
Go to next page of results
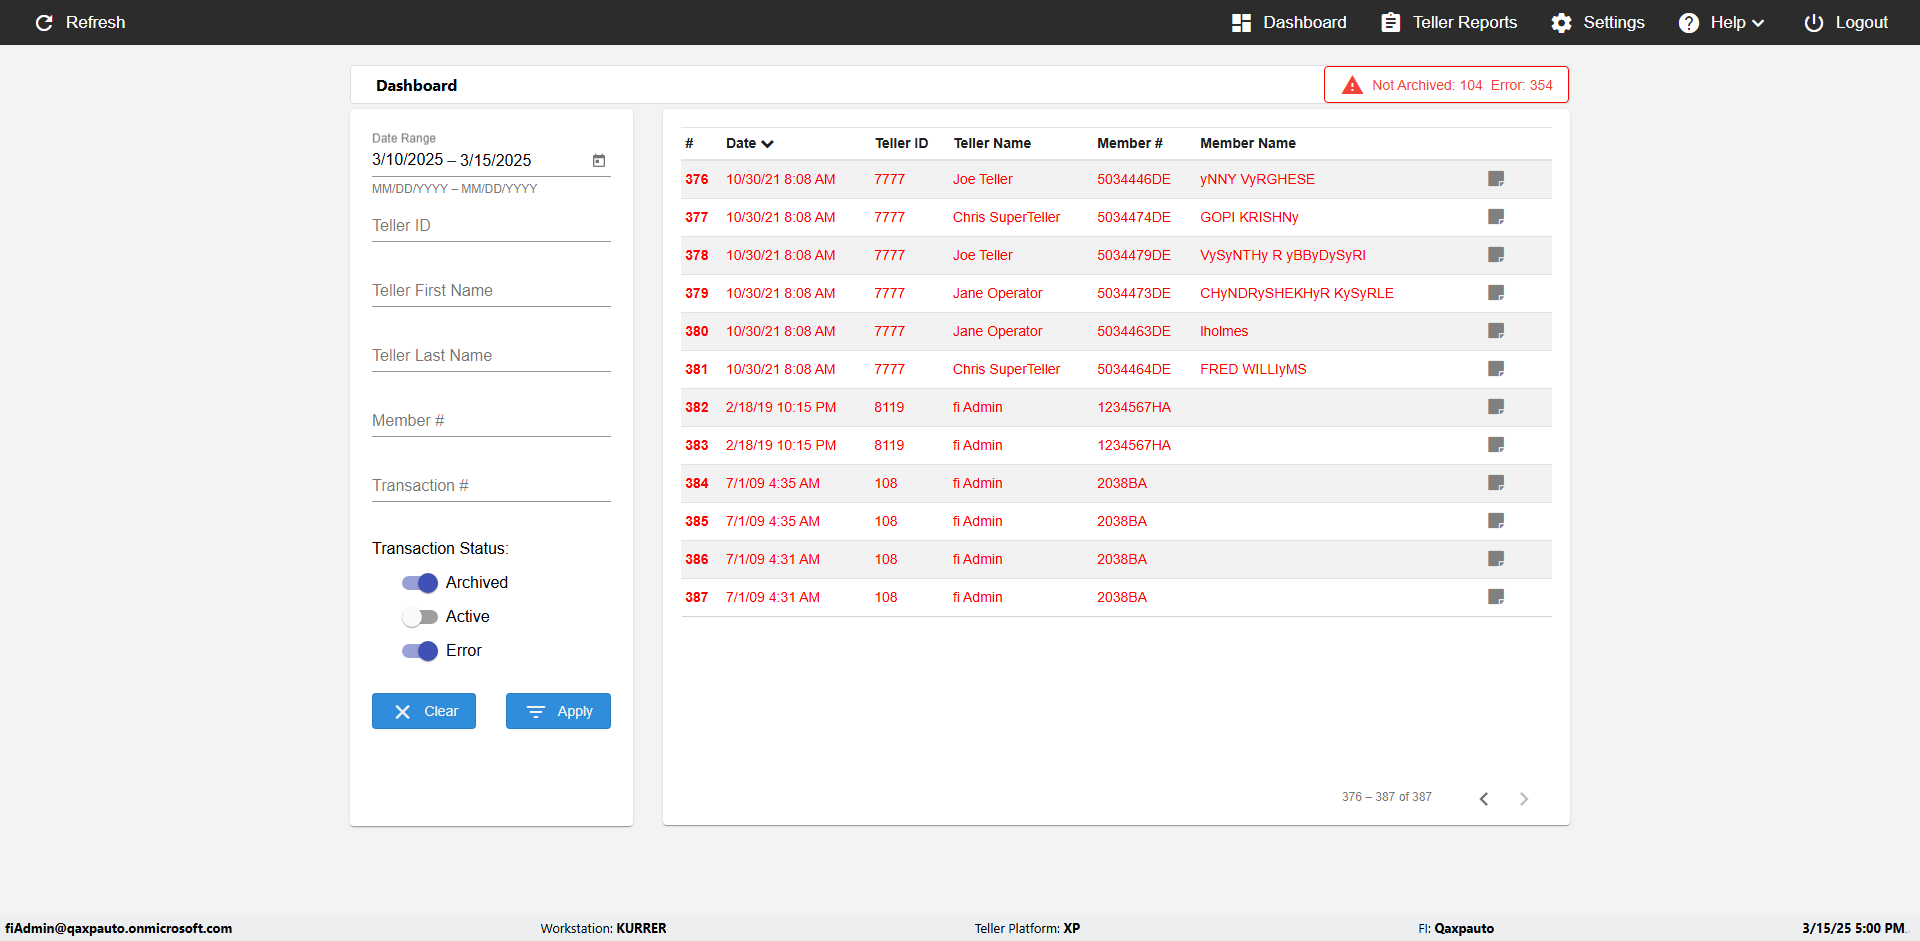(1524, 798)
